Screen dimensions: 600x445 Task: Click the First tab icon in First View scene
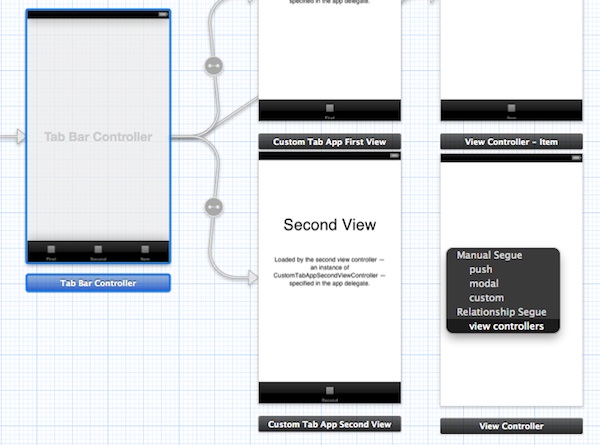(x=329, y=108)
